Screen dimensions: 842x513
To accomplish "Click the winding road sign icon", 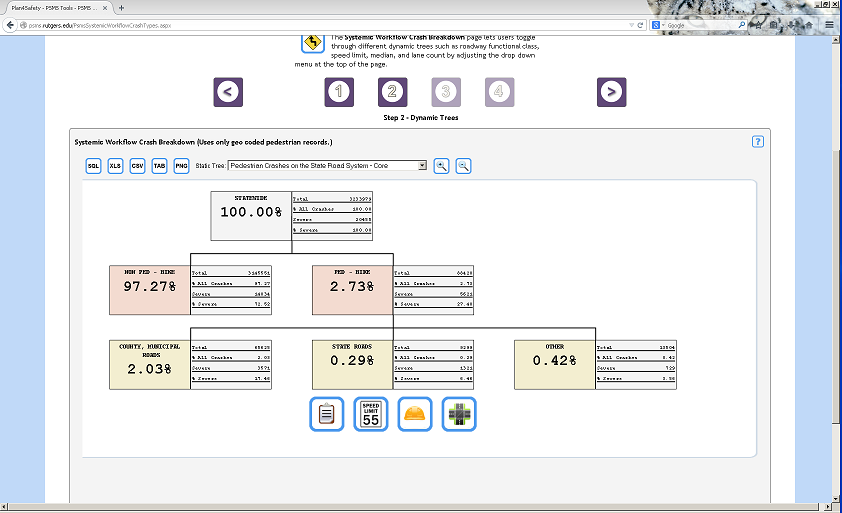I will point(313,43).
